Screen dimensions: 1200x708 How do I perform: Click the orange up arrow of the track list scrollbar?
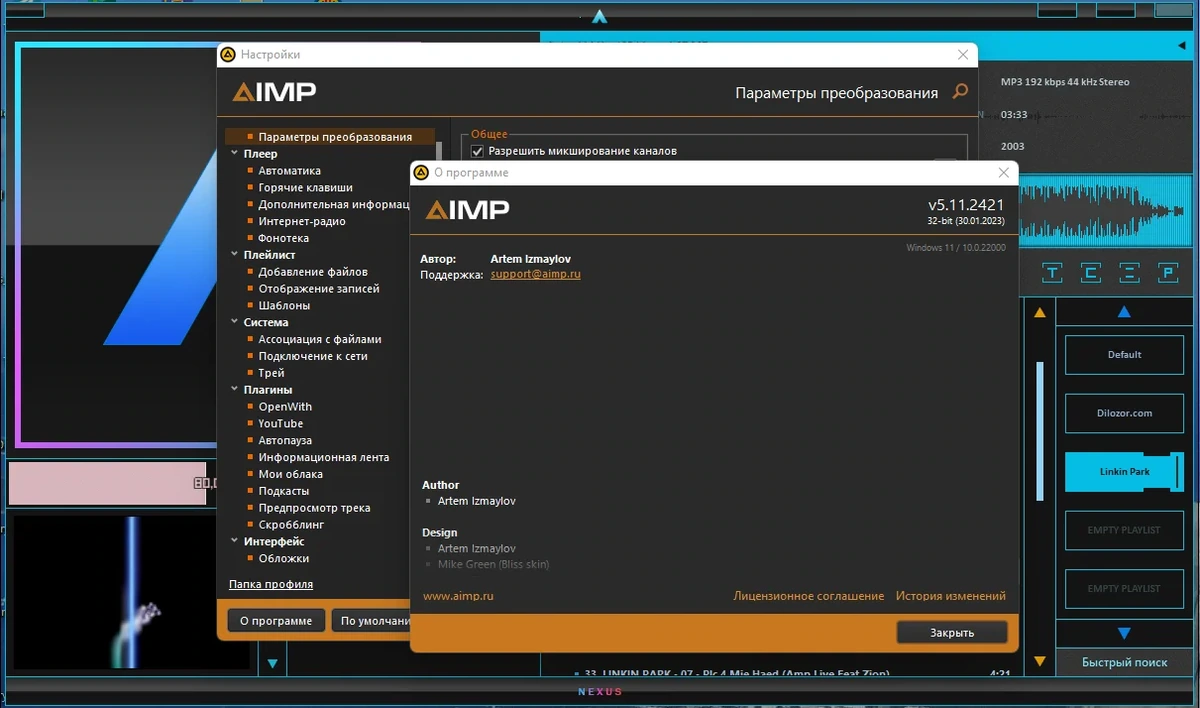point(1039,313)
